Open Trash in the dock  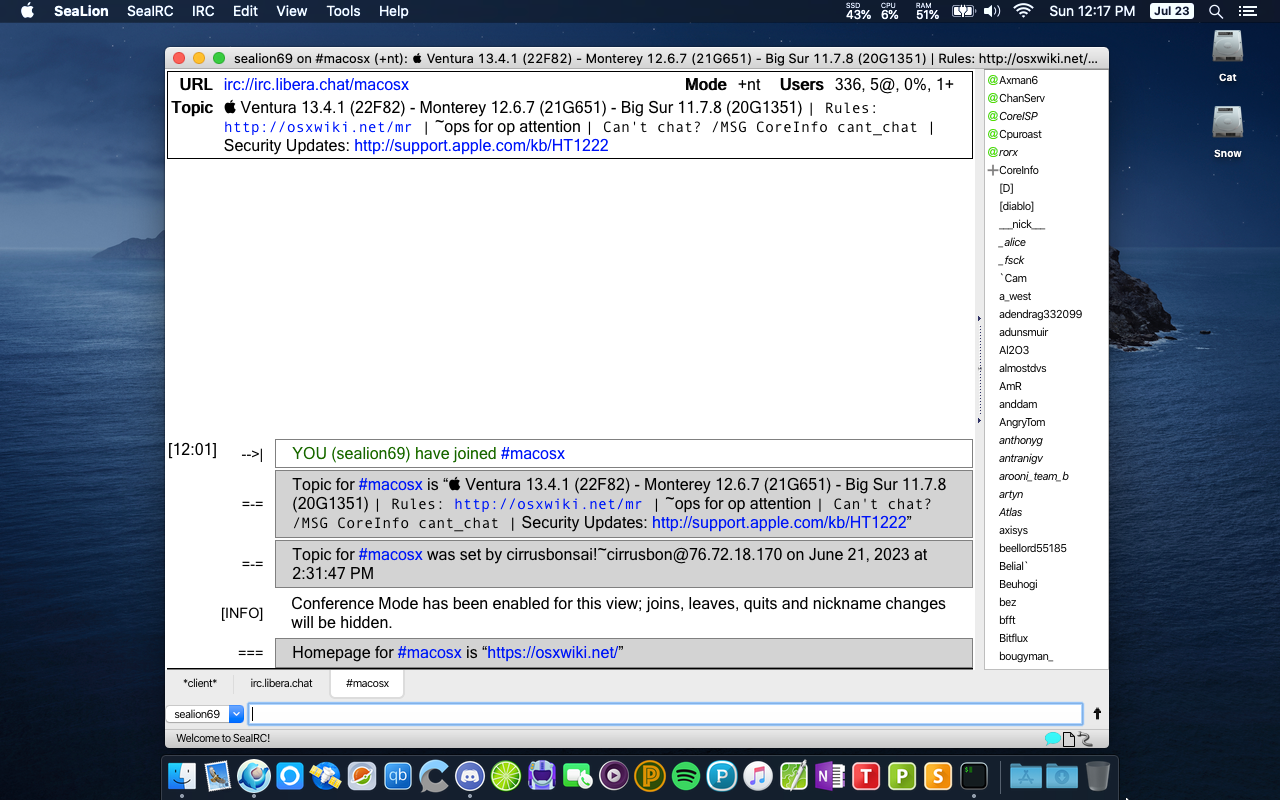1097,775
